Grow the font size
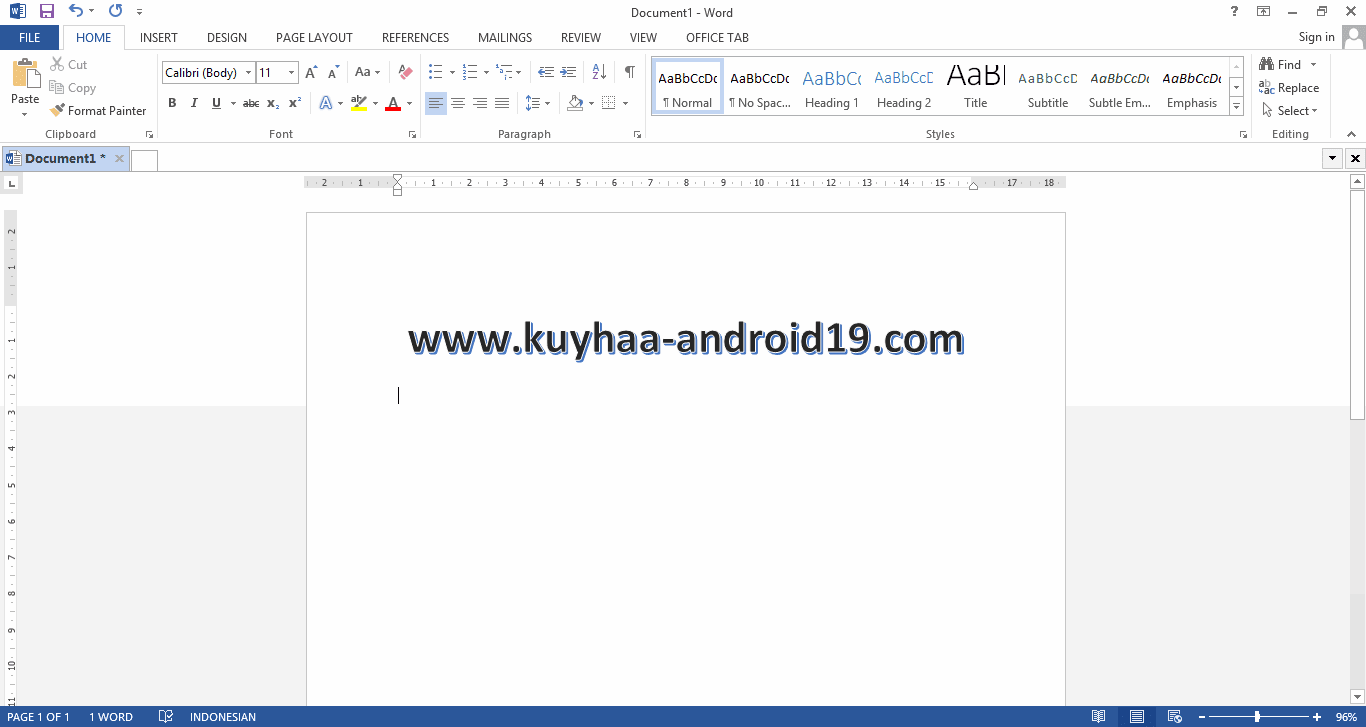Viewport: 1366px width, 727px height. tap(311, 73)
